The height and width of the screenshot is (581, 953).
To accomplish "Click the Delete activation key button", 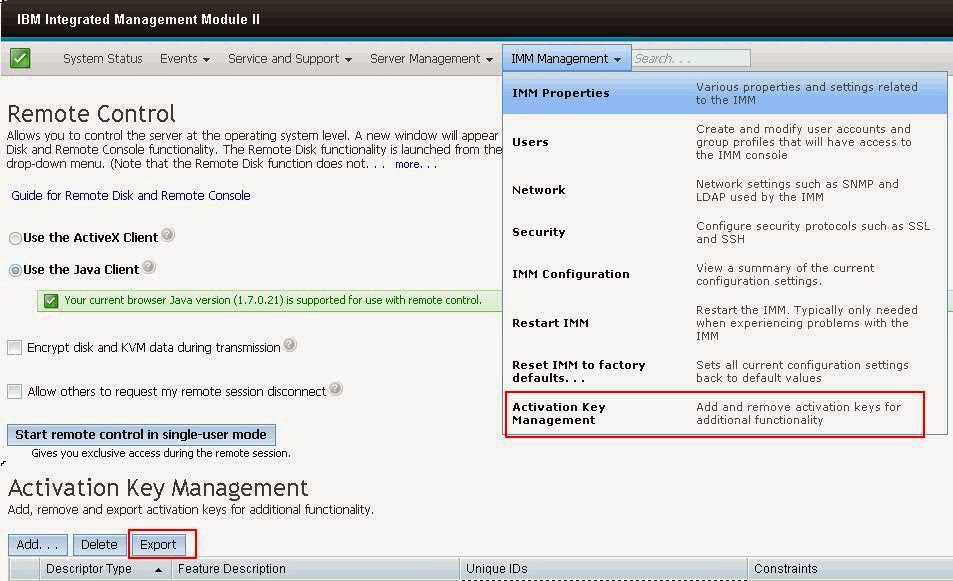I will coord(99,545).
